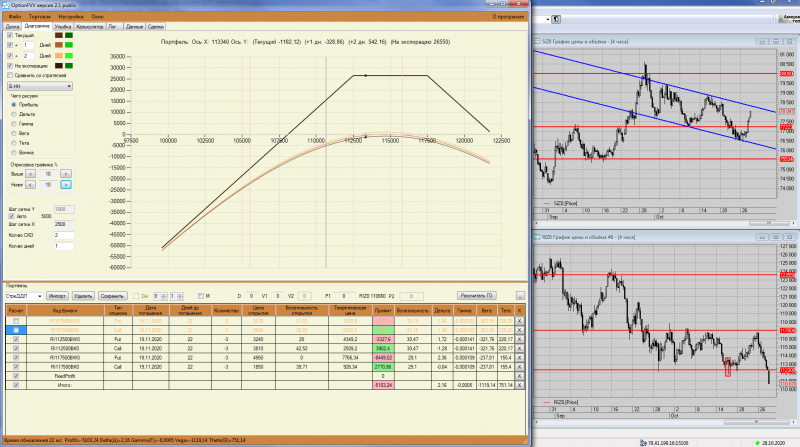Open the dropdown arrow in the right toolbar
This screenshot has height=447, width=800.
click(x=548, y=19)
